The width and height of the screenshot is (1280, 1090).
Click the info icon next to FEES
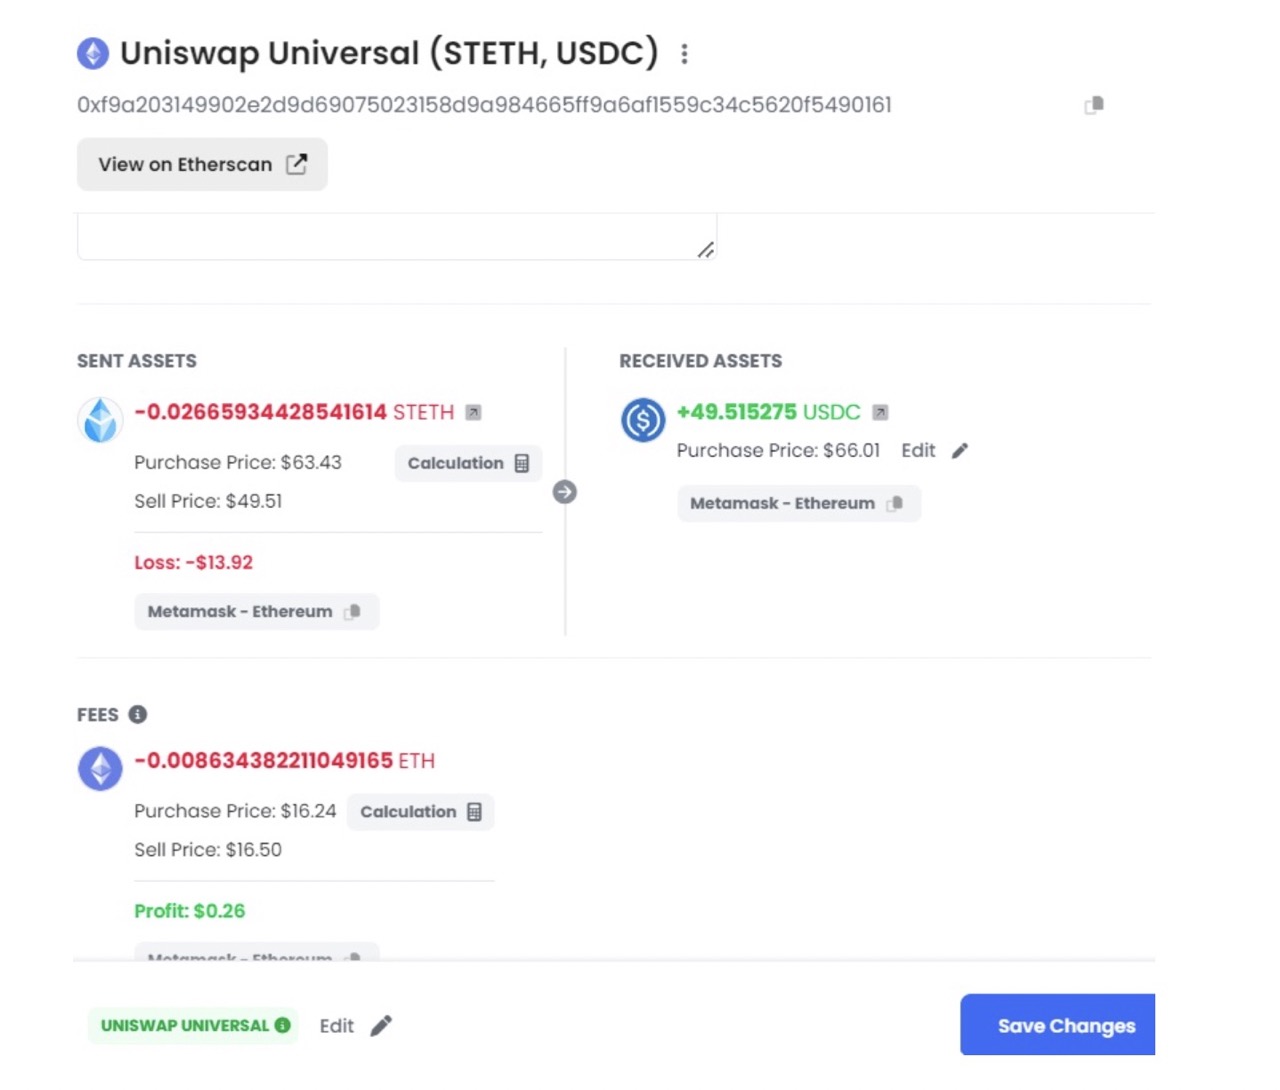pyautogui.click(x=138, y=714)
